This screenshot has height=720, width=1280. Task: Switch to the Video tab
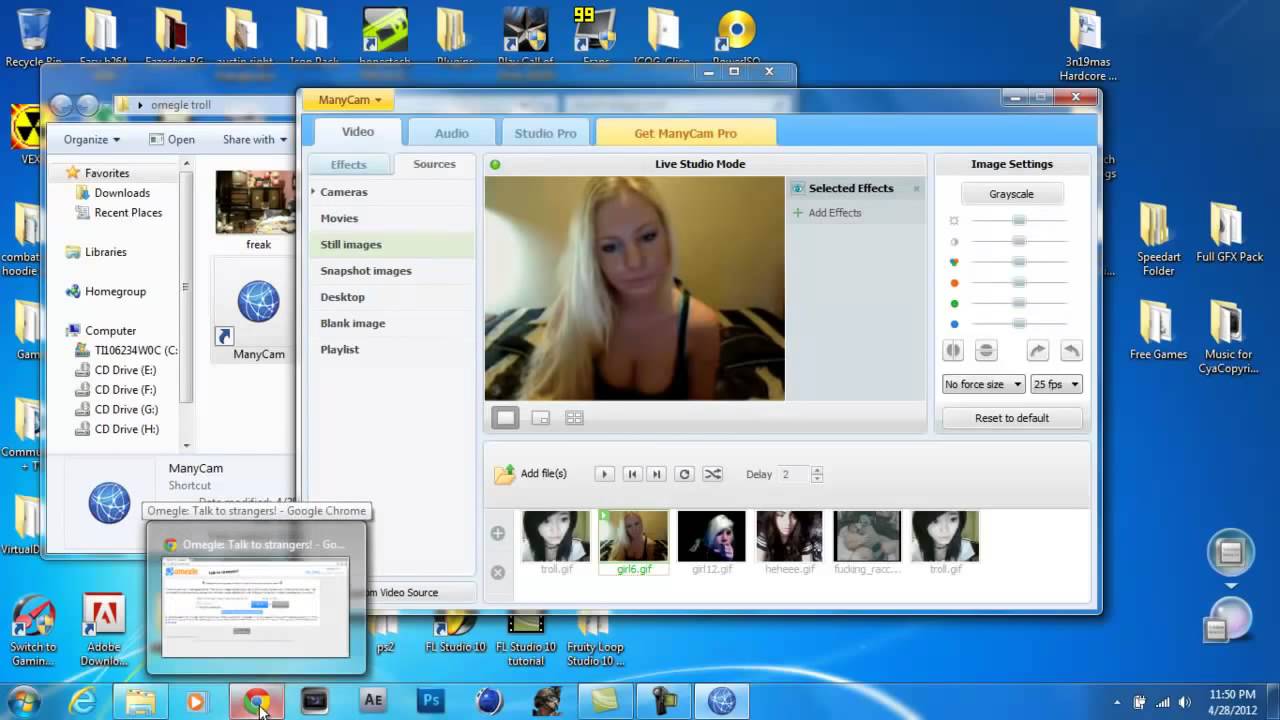(358, 132)
